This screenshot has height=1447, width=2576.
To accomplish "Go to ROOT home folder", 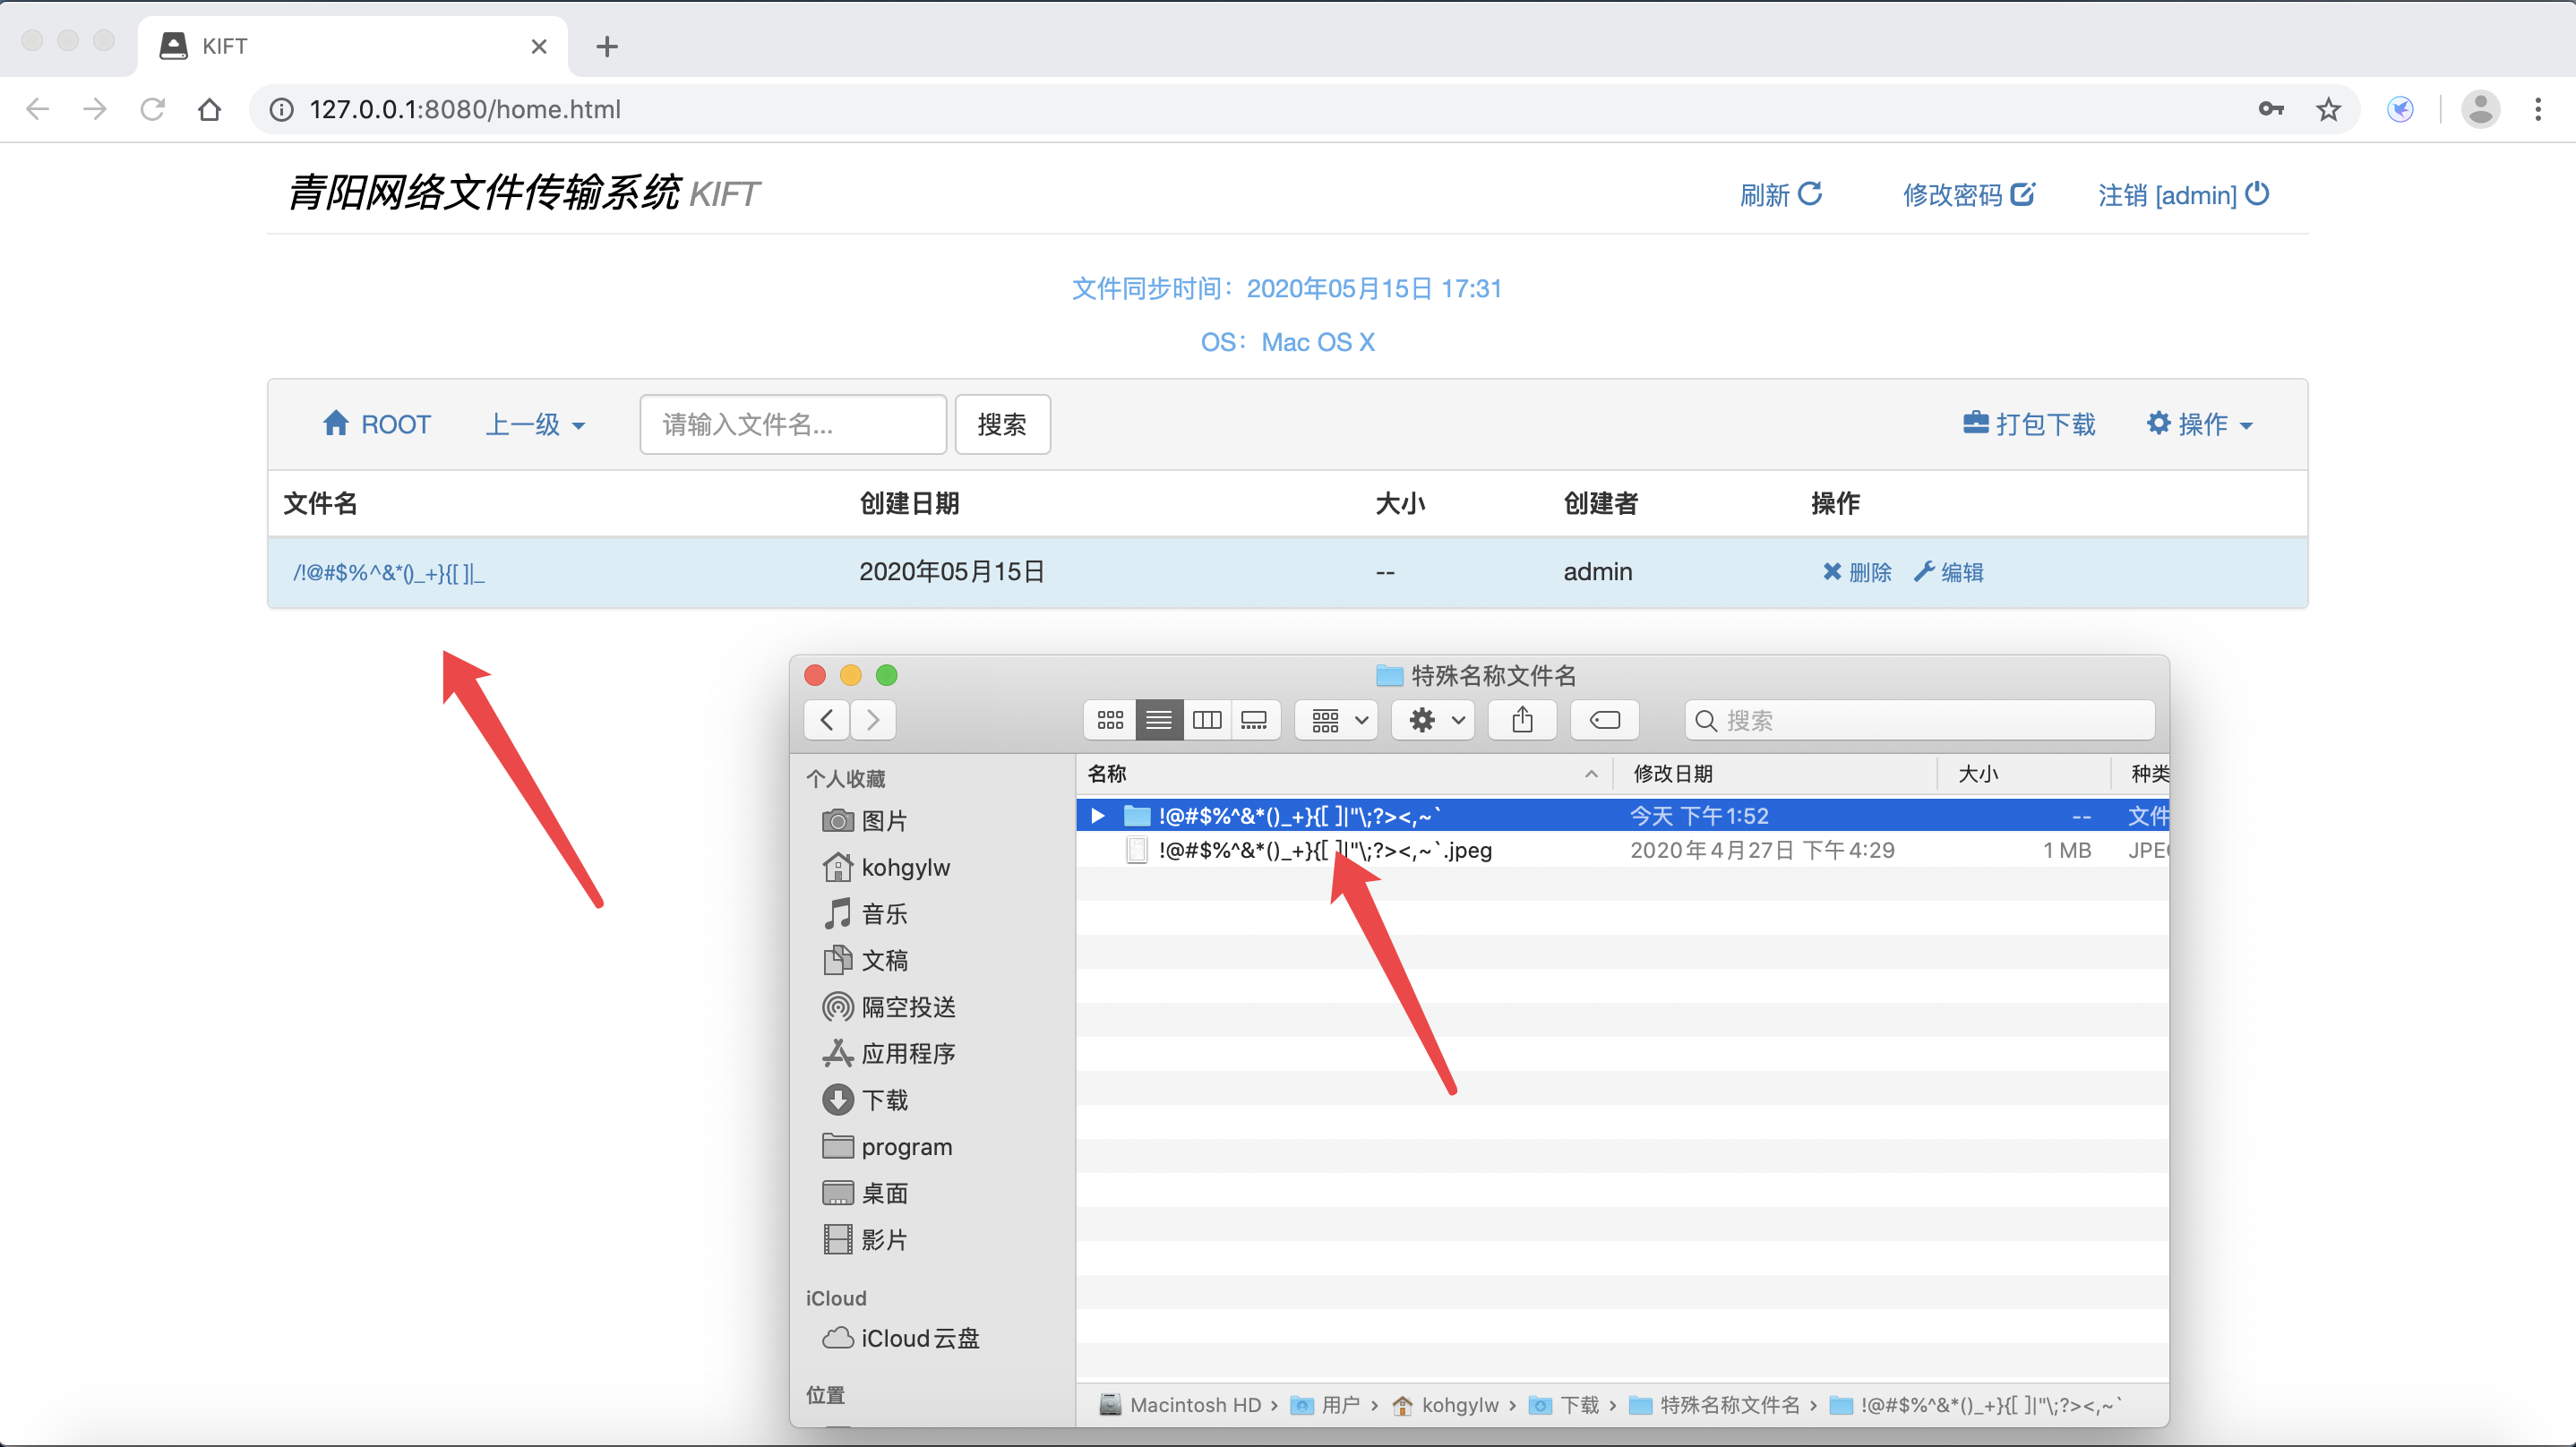I will point(377,424).
